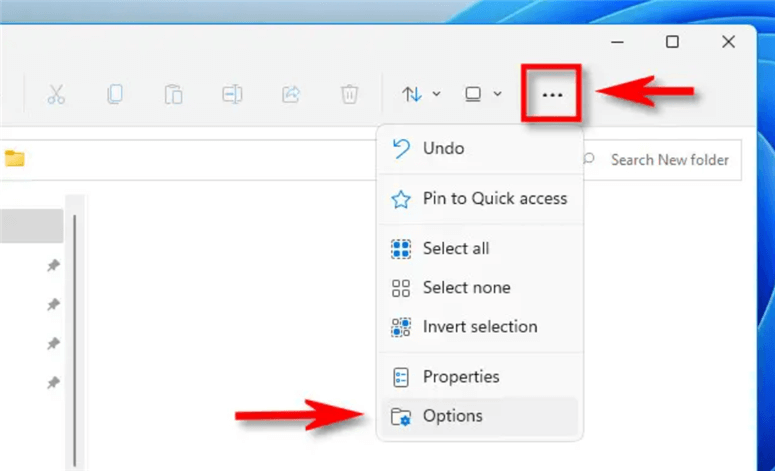Open the Layout and view options button
Screen dimensions: 775x471
(x=483, y=94)
